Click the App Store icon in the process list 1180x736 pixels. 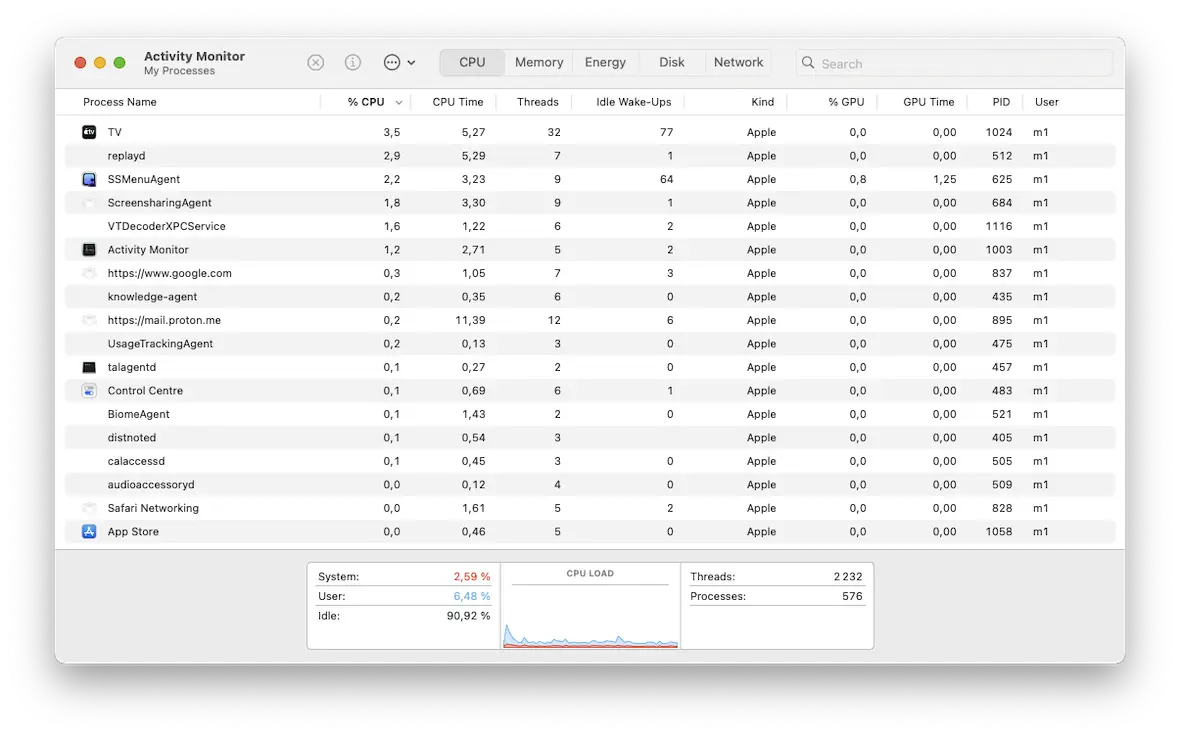pyautogui.click(x=89, y=531)
